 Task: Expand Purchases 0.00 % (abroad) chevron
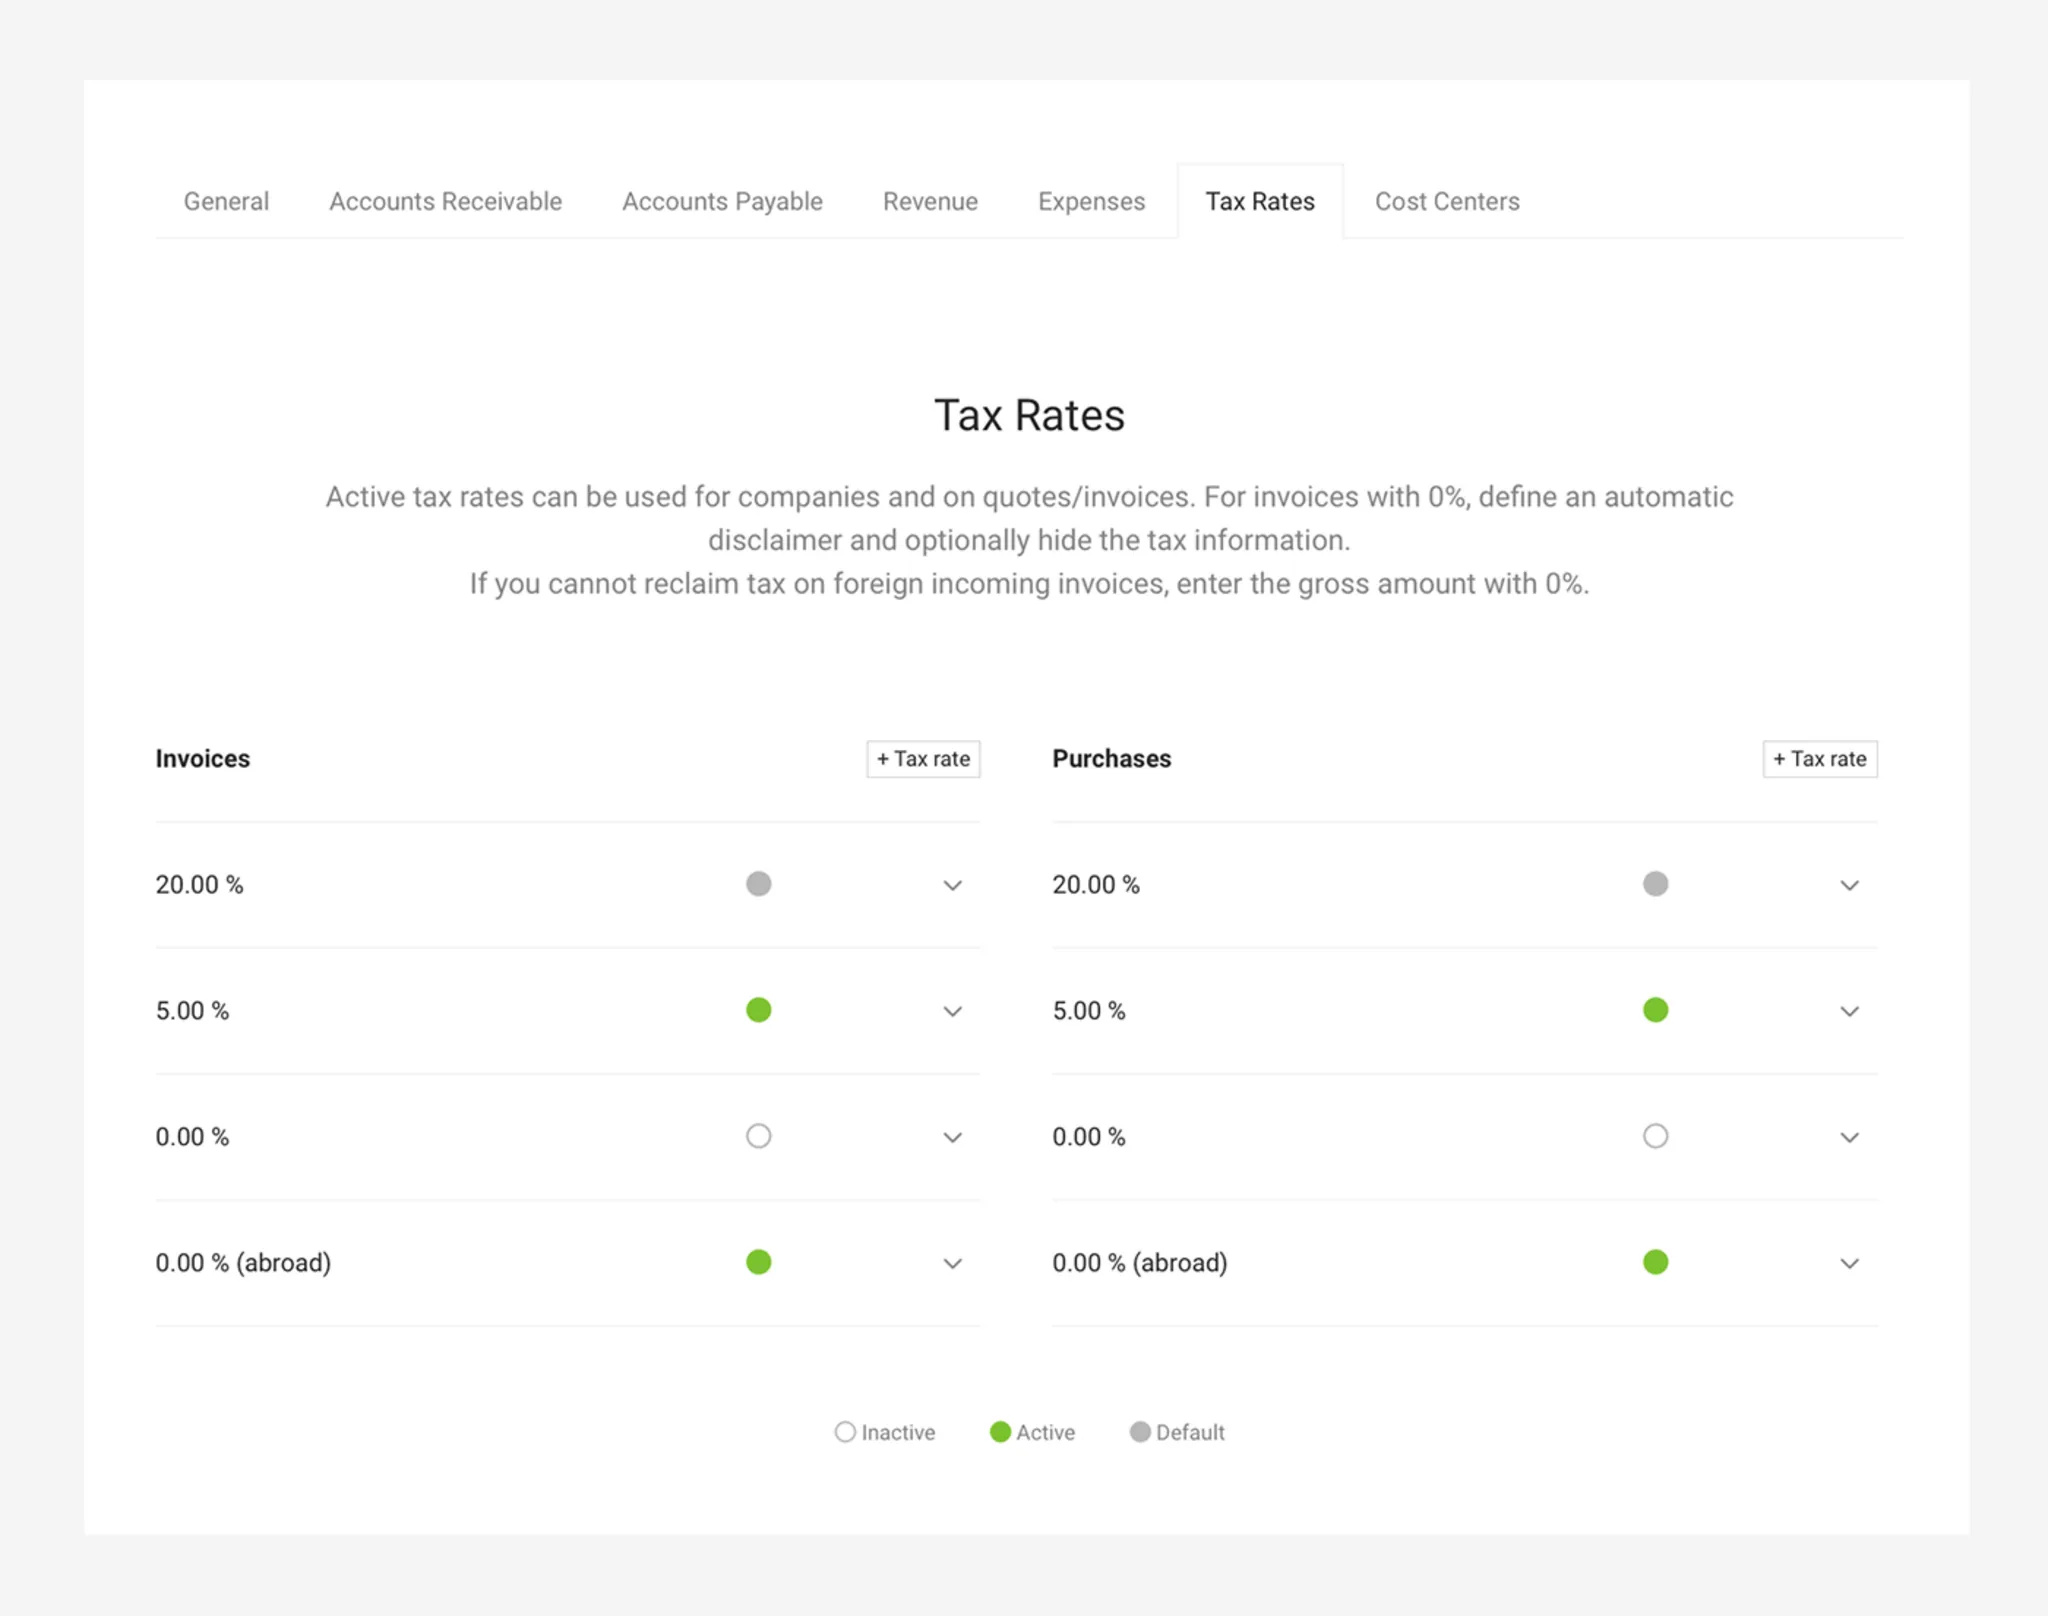1850,1263
